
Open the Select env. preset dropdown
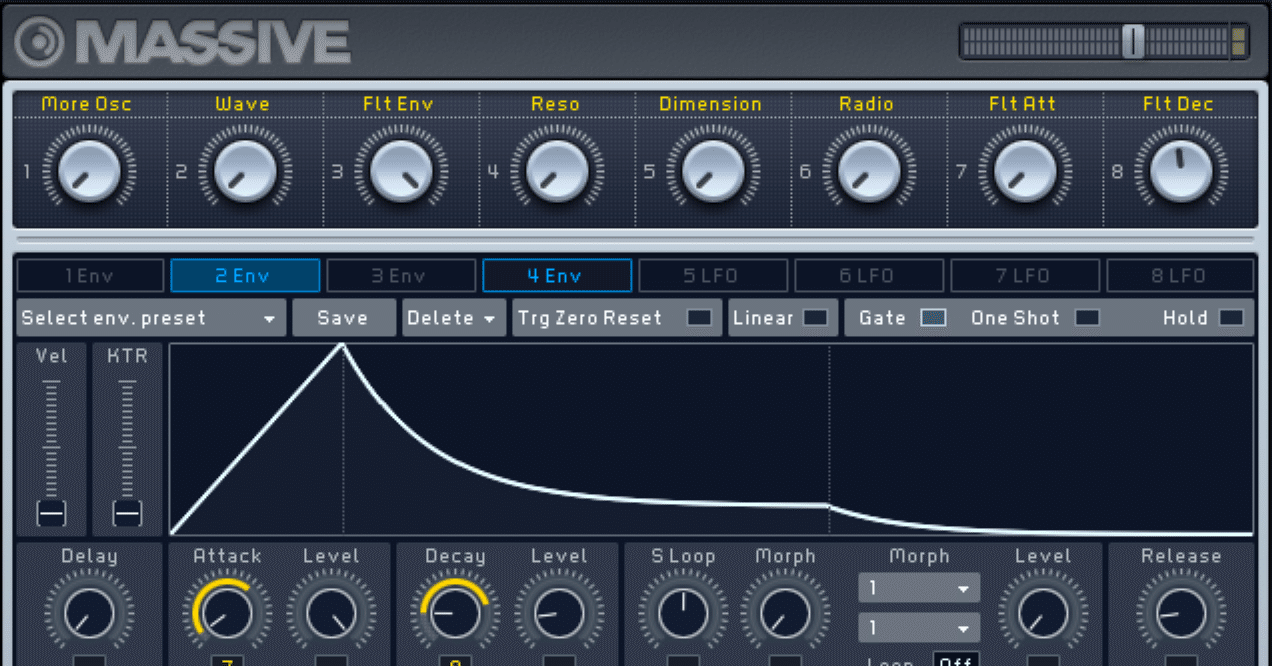pos(151,318)
